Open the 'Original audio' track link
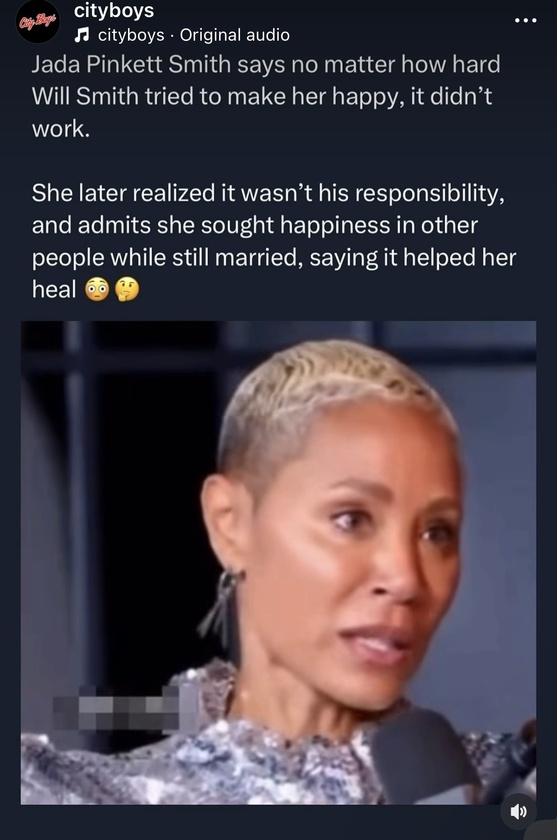The height and width of the screenshot is (840, 557). (x=235, y=35)
